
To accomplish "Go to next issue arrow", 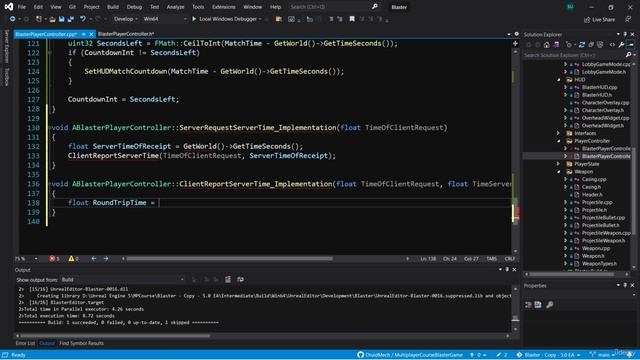I will [106, 259].
